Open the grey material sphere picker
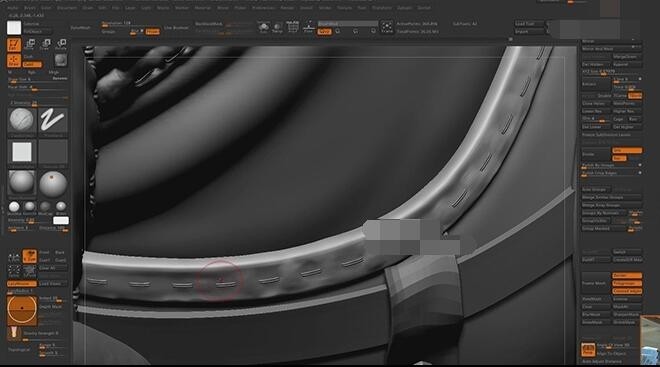This screenshot has height=367, width=660. [21, 183]
